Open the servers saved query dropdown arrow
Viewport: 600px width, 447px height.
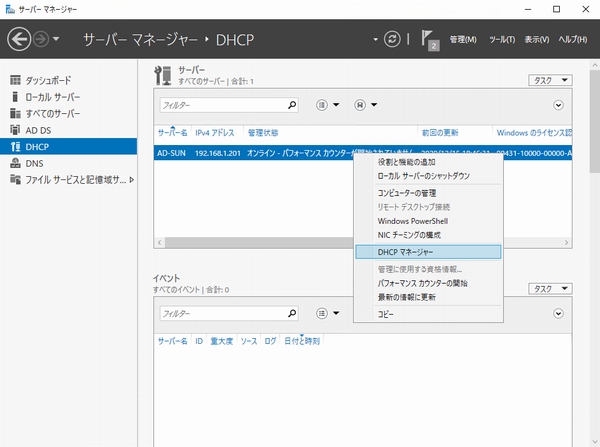click(374, 105)
